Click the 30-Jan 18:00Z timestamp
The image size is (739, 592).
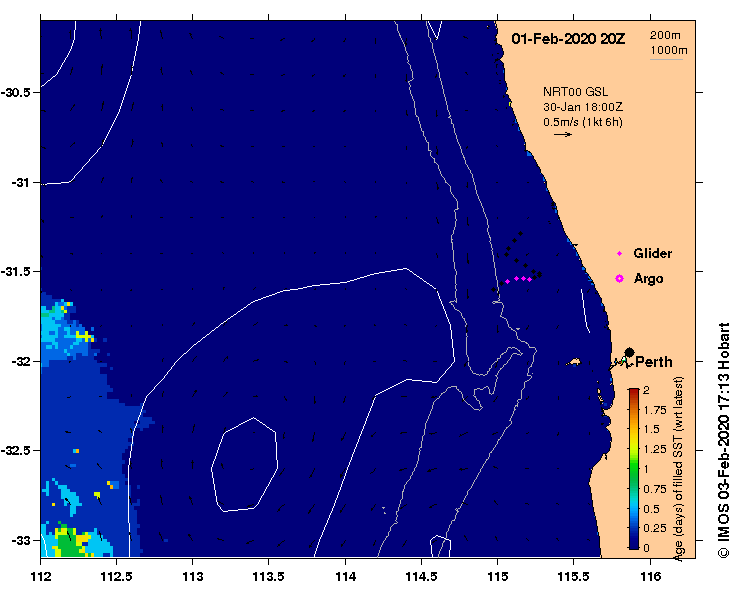pos(583,107)
